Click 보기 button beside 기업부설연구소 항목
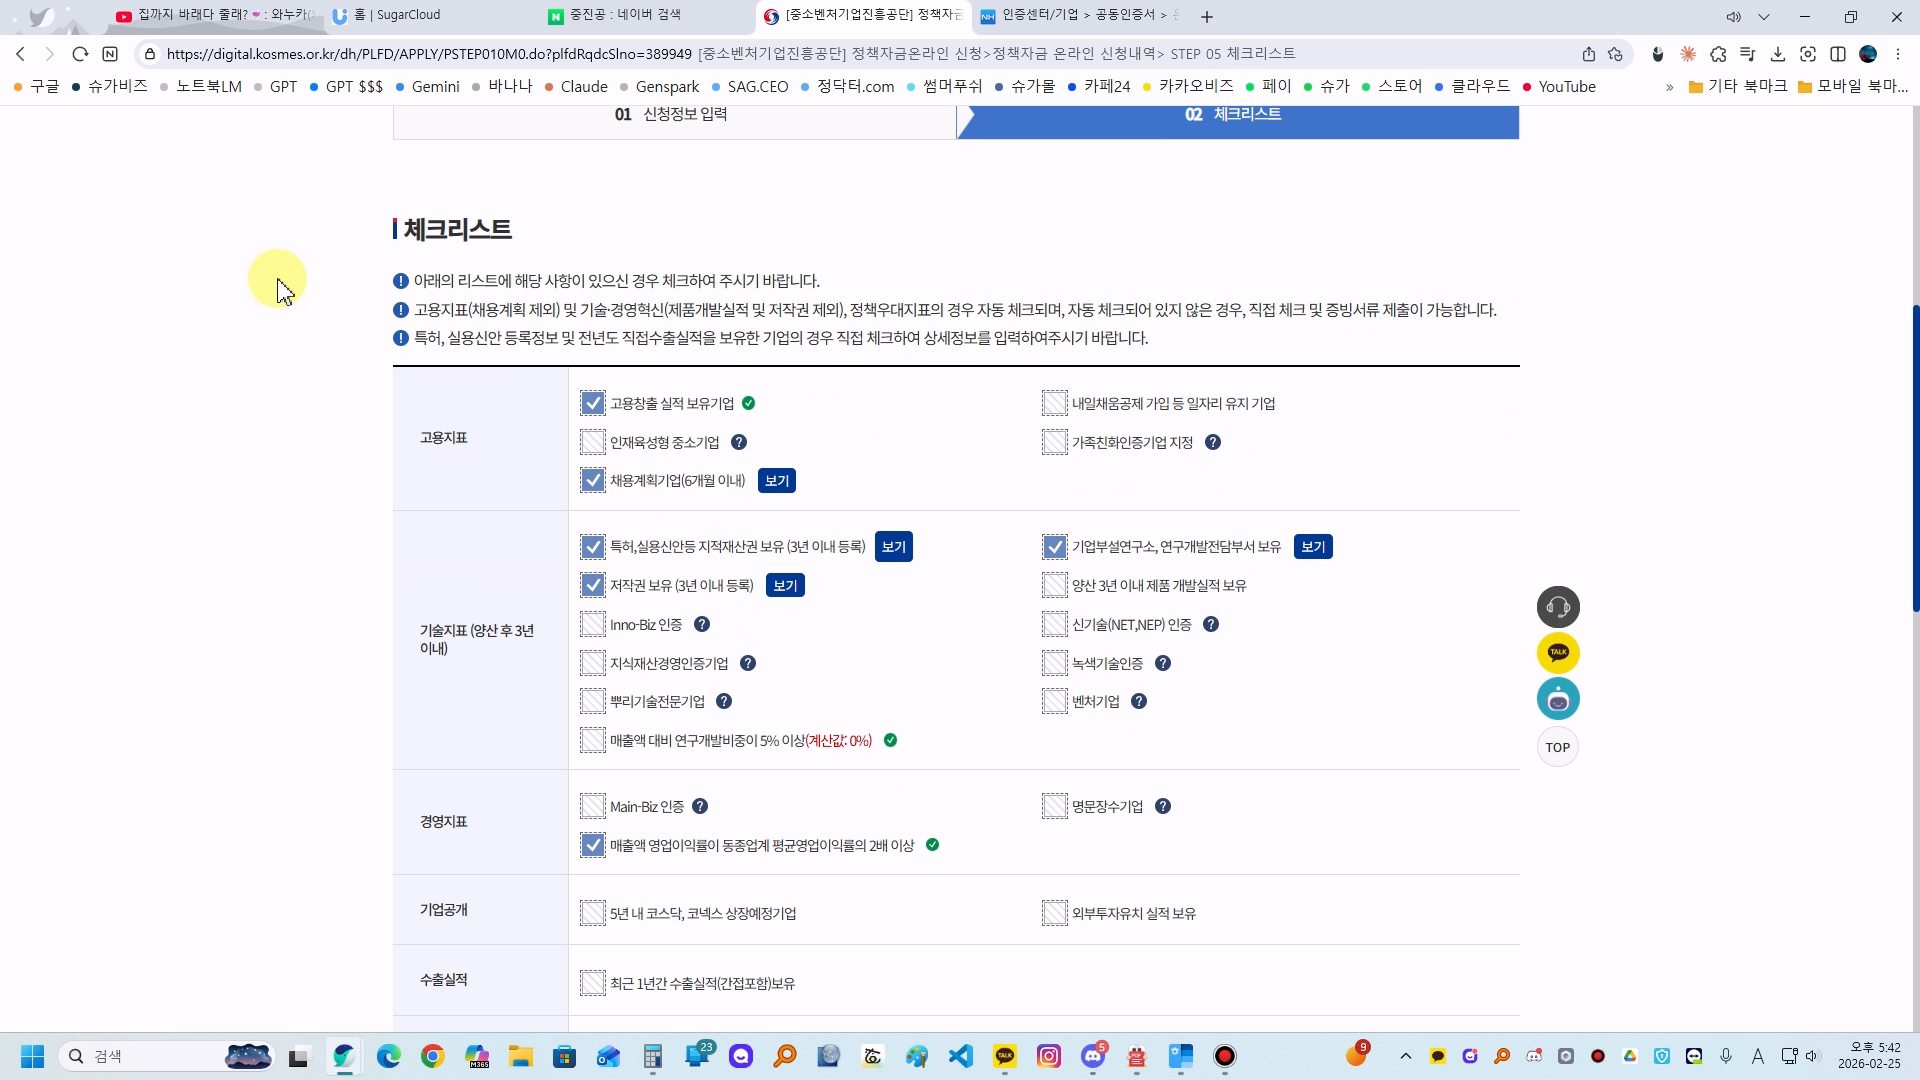 (x=1312, y=547)
